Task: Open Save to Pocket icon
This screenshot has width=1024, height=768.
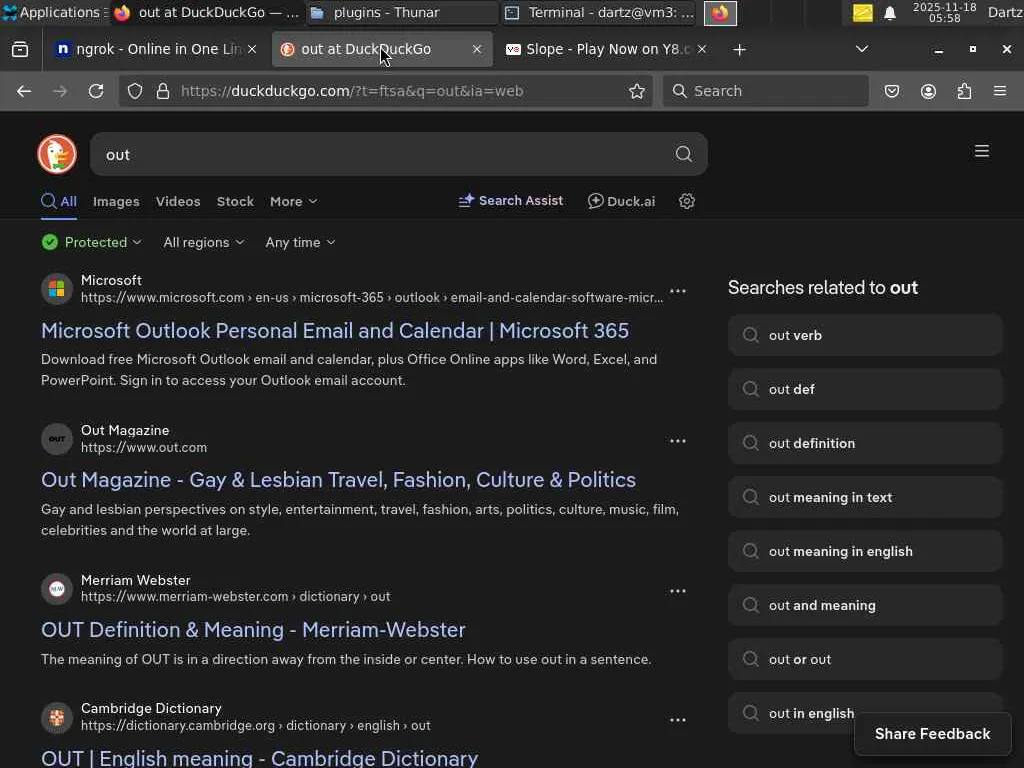Action: 892,91
